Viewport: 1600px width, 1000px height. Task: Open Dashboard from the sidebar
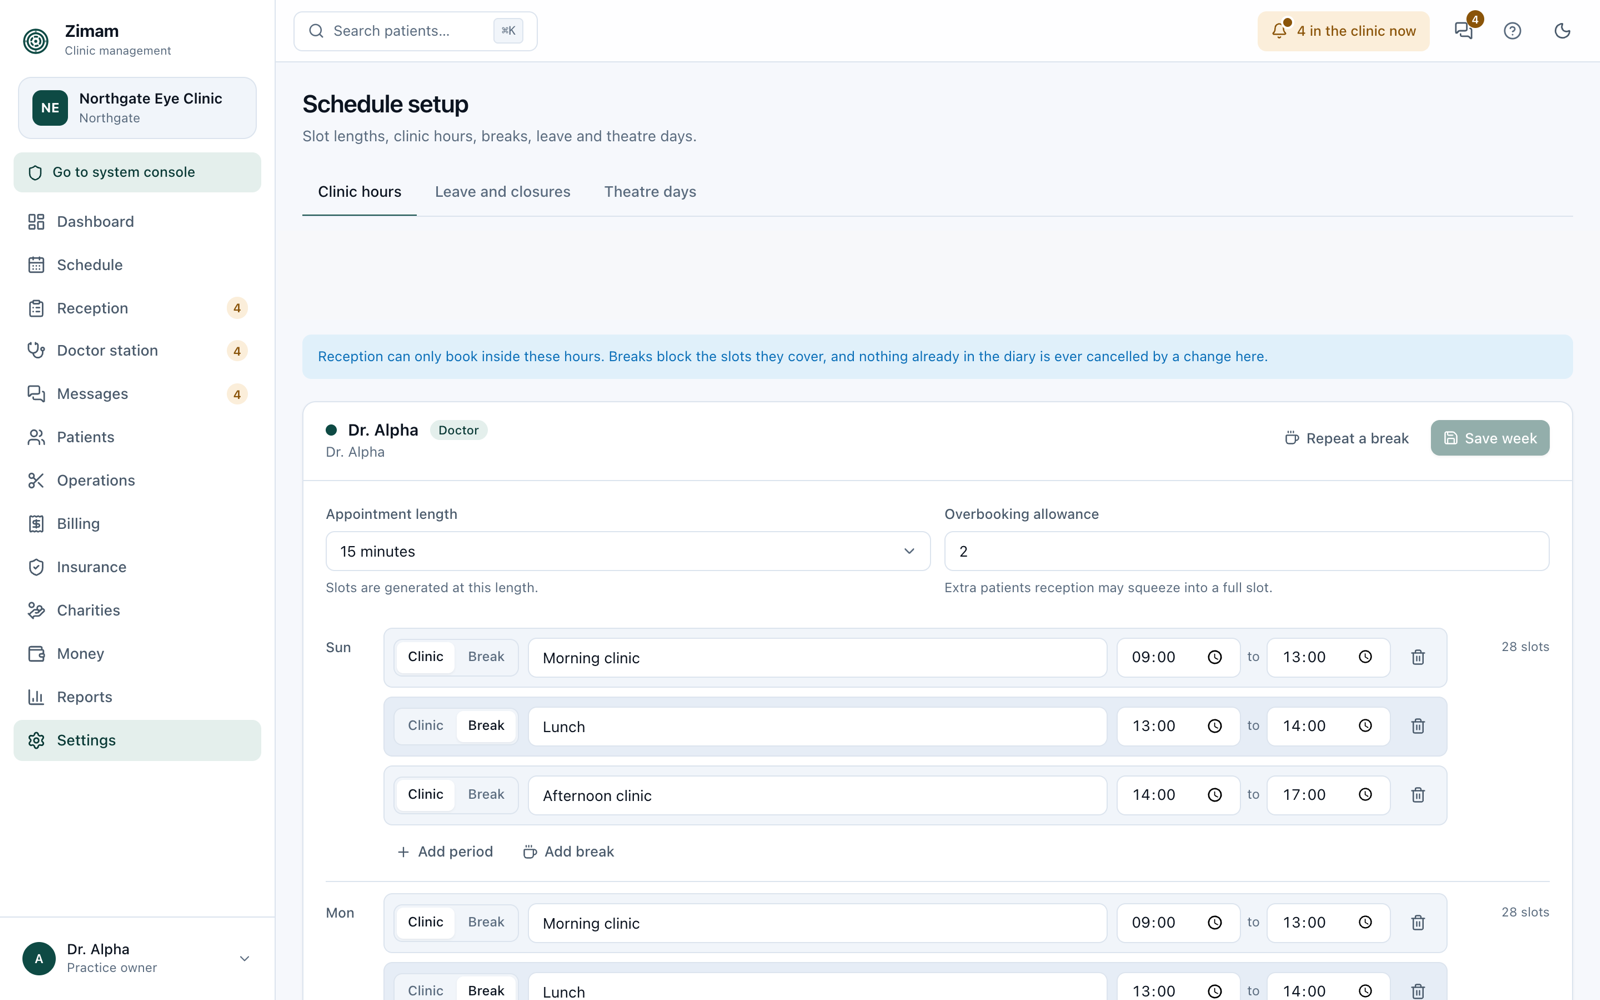(x=137, y=222)
